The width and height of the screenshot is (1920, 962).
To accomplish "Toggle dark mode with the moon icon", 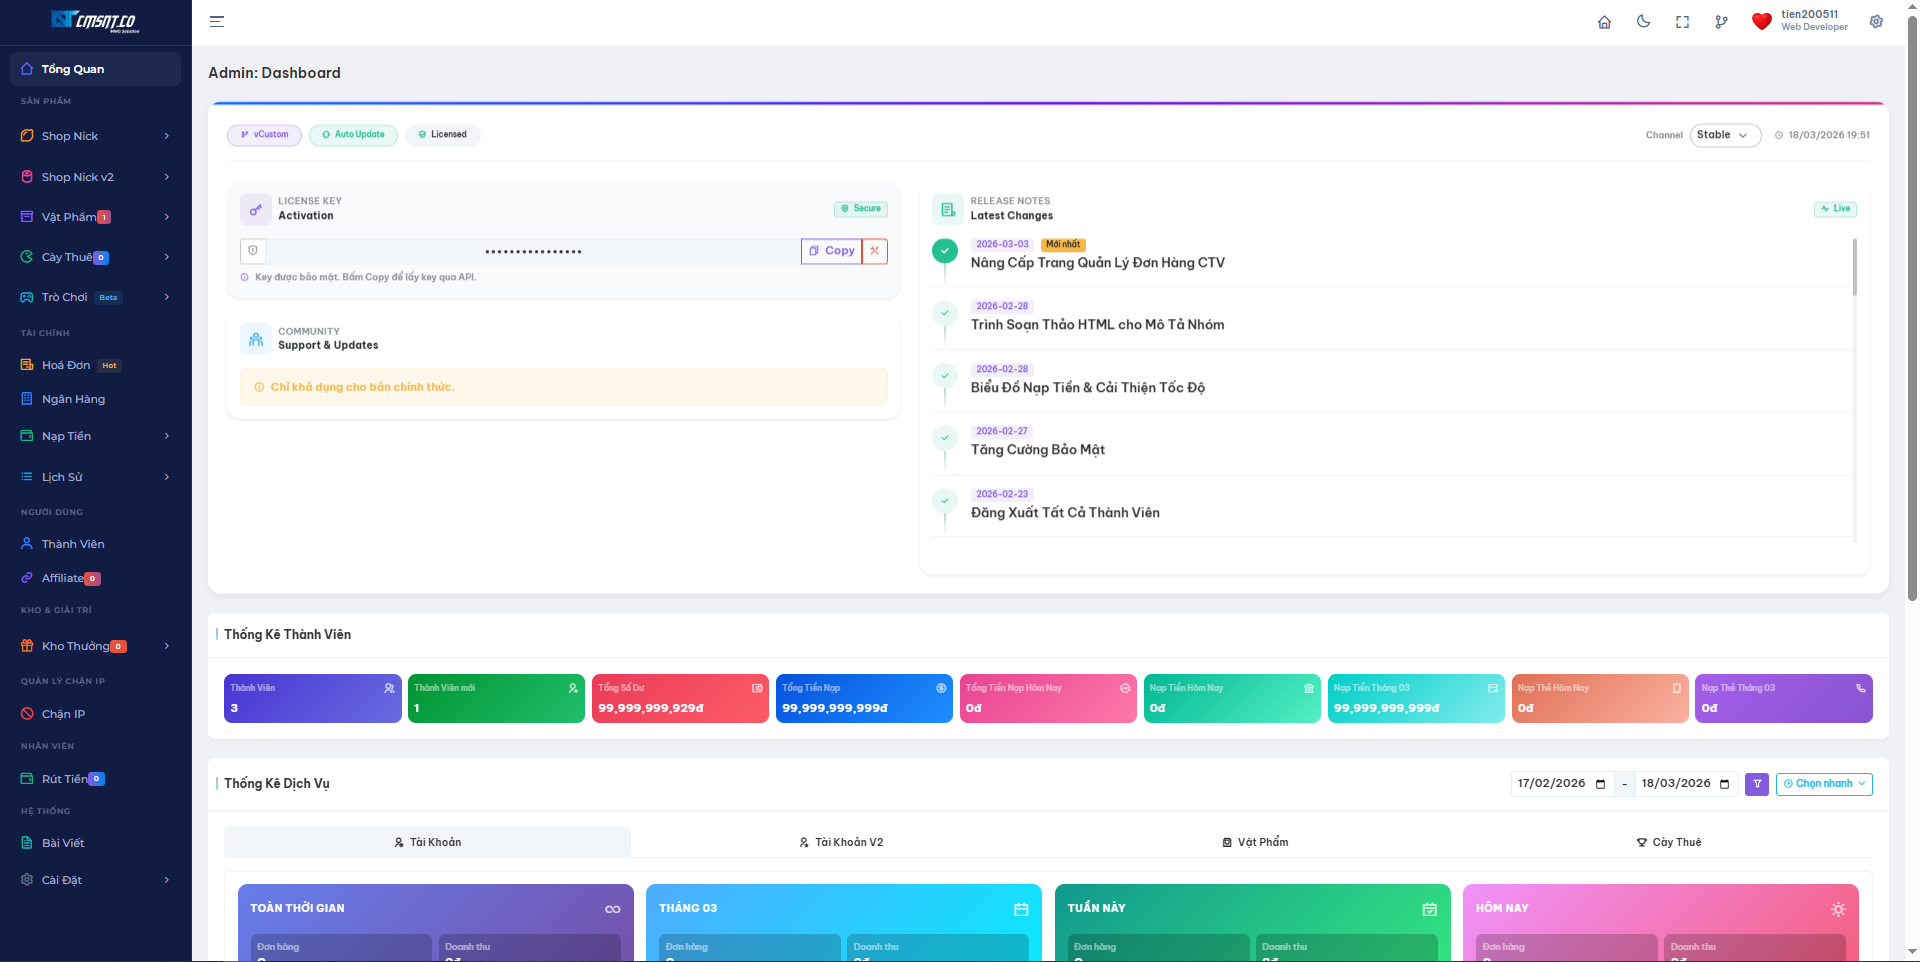I will tap(1643, 22).
